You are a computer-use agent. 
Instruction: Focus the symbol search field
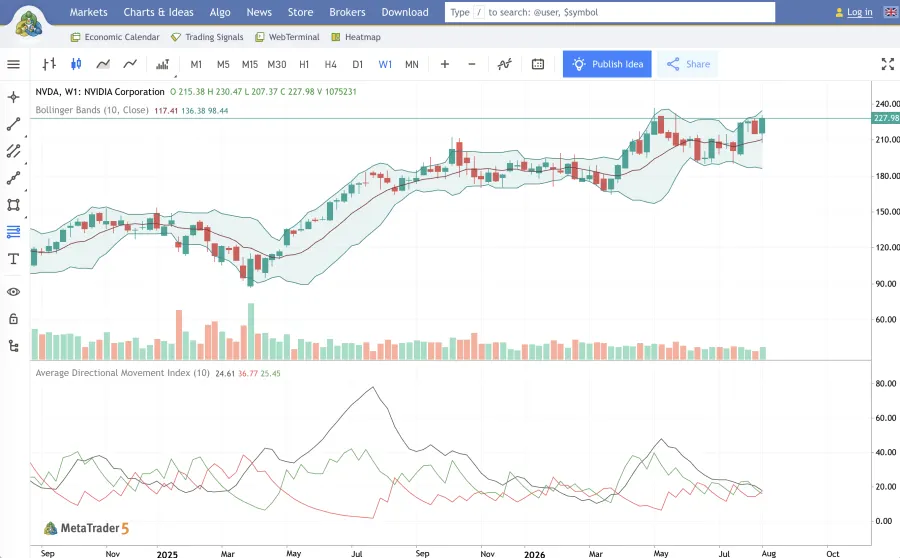[610, 12]
